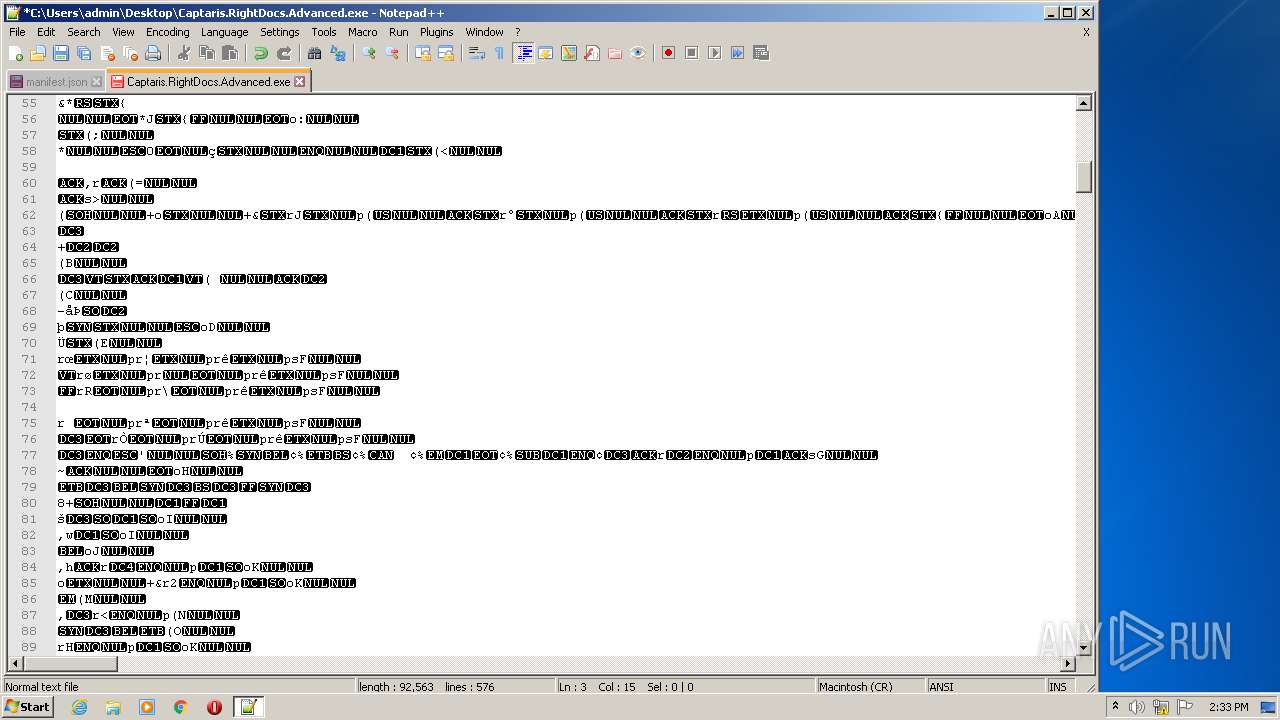
Task: Zoom out of the text
Action: tap(392, 53)
